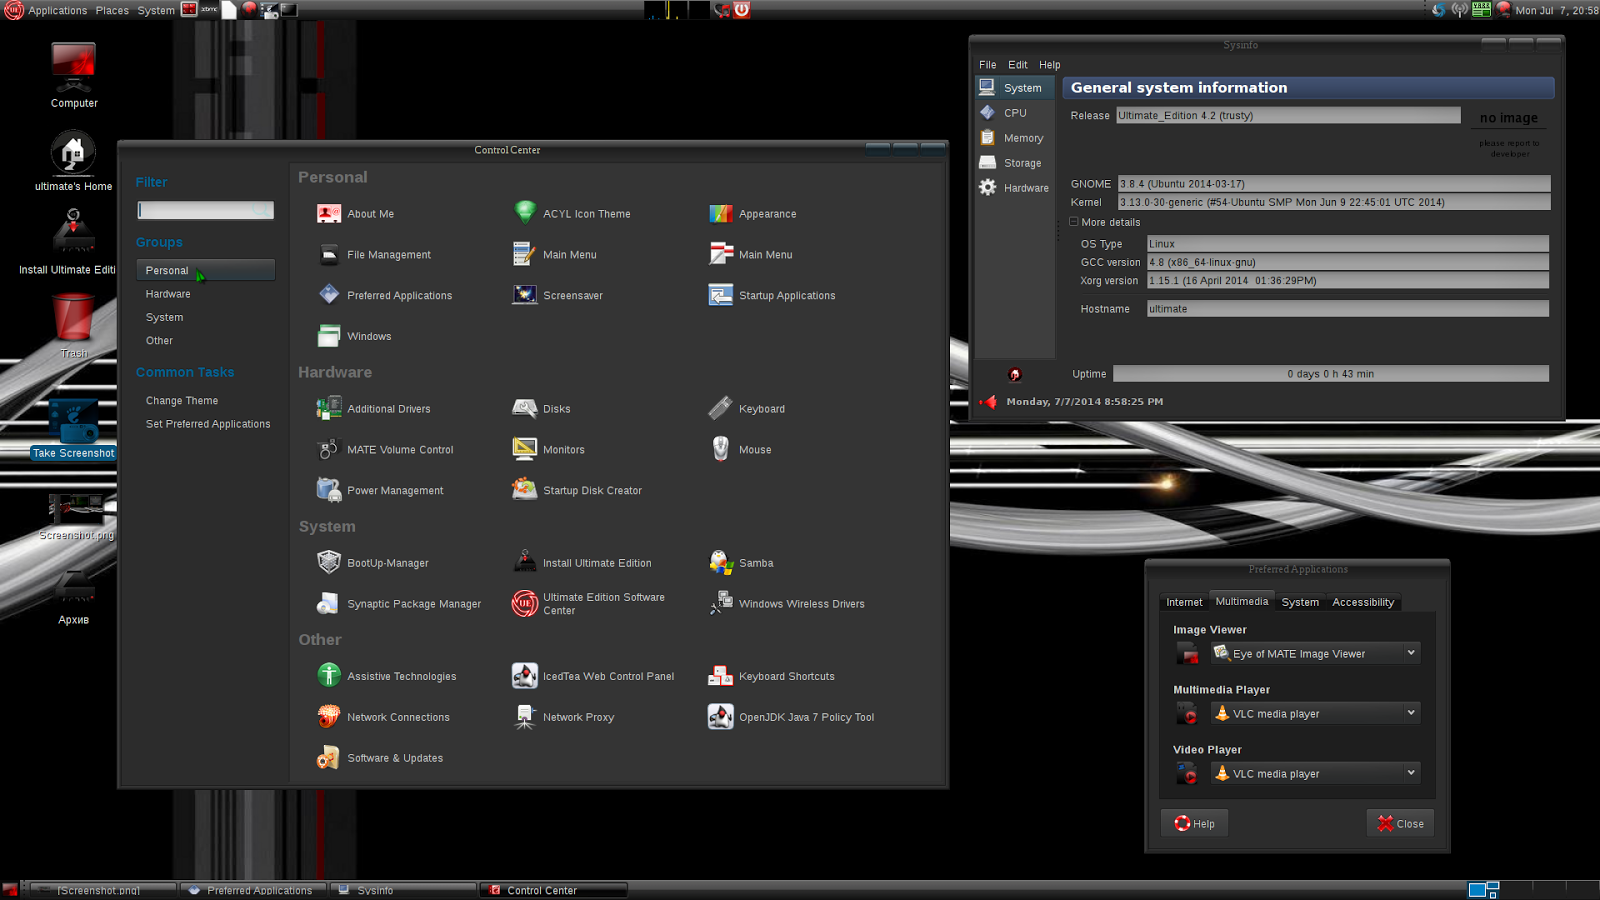Click the Filter search field

(x=205, y=210)
